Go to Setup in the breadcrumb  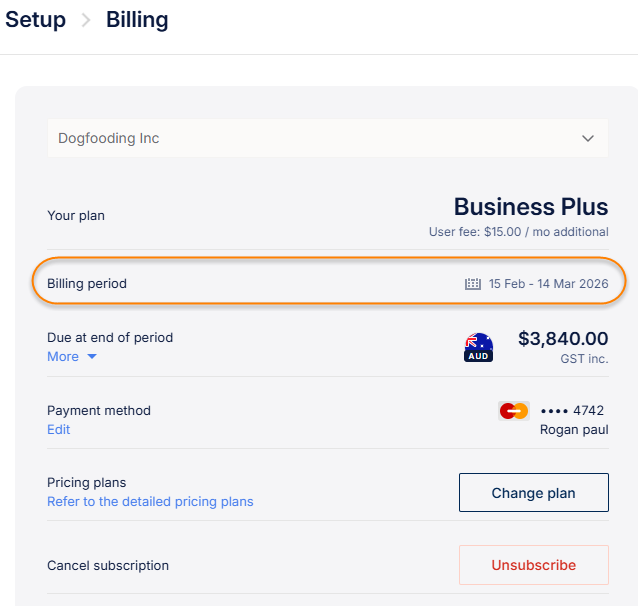(x=36, y=20)
